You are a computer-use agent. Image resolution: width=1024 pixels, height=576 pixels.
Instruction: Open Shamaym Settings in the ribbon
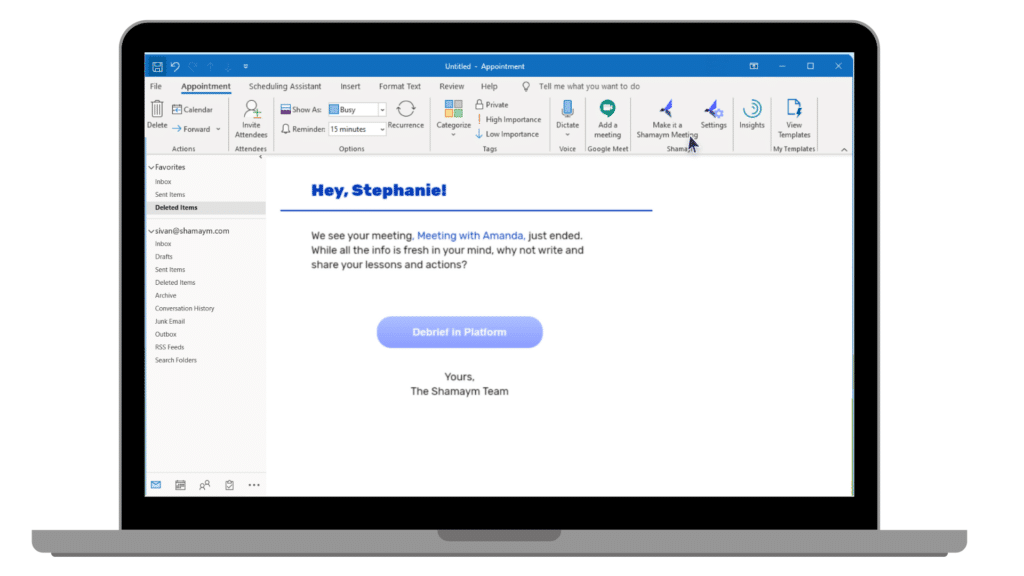pyautogui.click(x=713, y=114)
